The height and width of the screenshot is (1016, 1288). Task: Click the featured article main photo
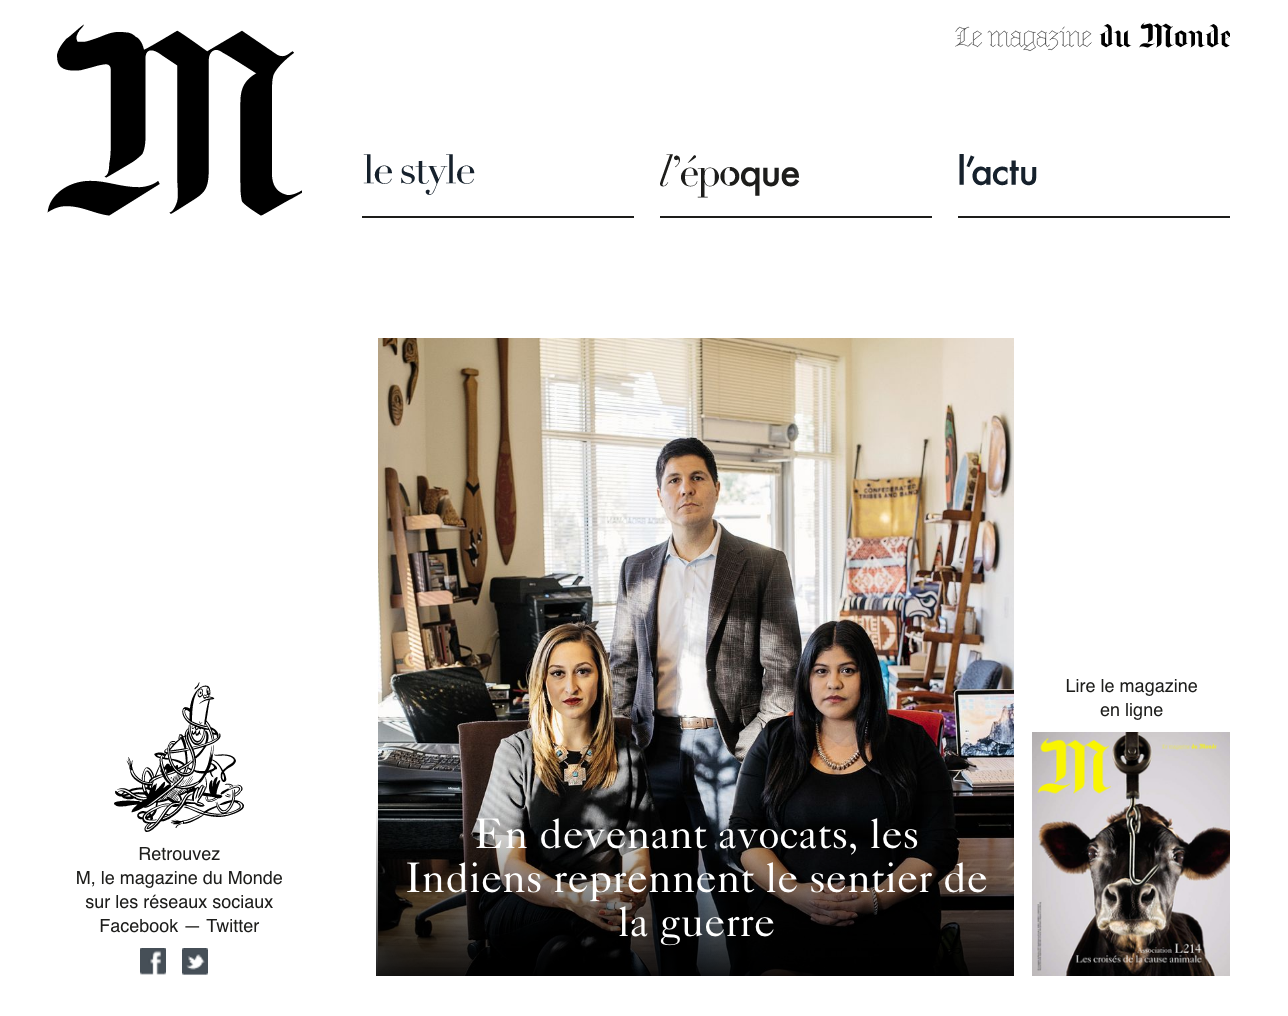click(x=695, y=657)
